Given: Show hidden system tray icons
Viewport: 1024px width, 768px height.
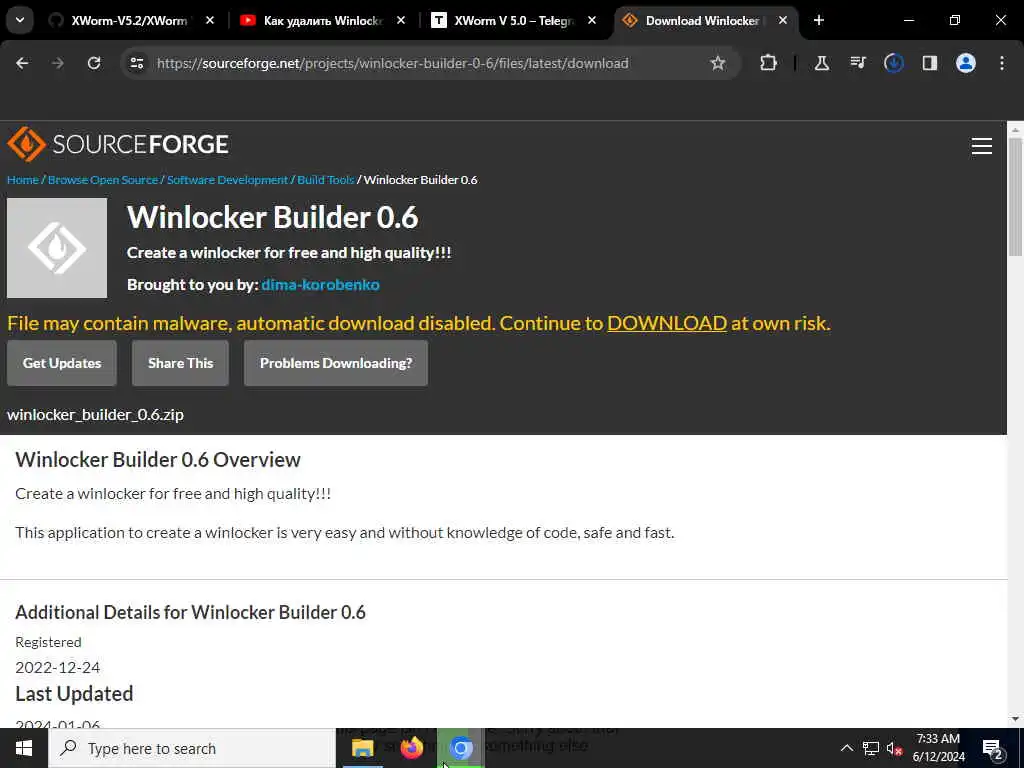Looking at the screenshot, I should 846,748.
